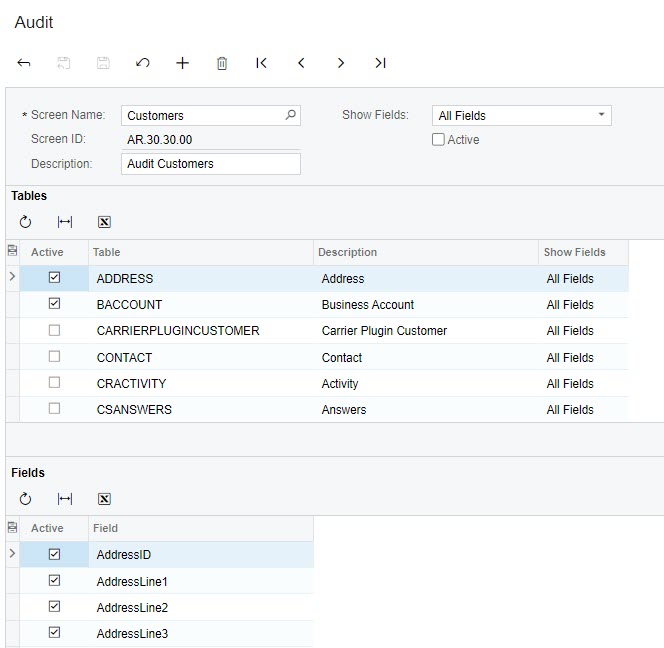Select the AddressLine3 field cell
664x648 pixels.
(201, 634)
